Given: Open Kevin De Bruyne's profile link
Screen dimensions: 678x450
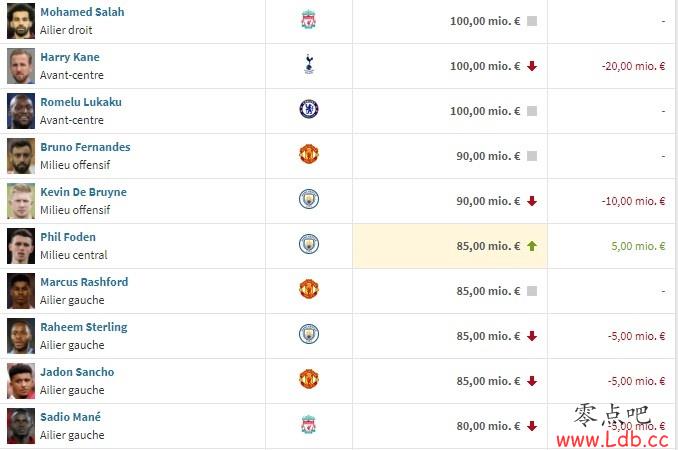Looking at the screenshot, I should [83, 192].
